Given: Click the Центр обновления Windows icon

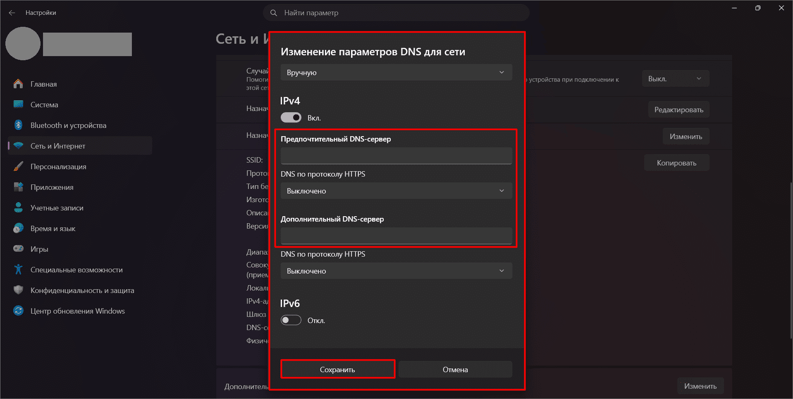Looking at the screenshot, I should 18,311.
